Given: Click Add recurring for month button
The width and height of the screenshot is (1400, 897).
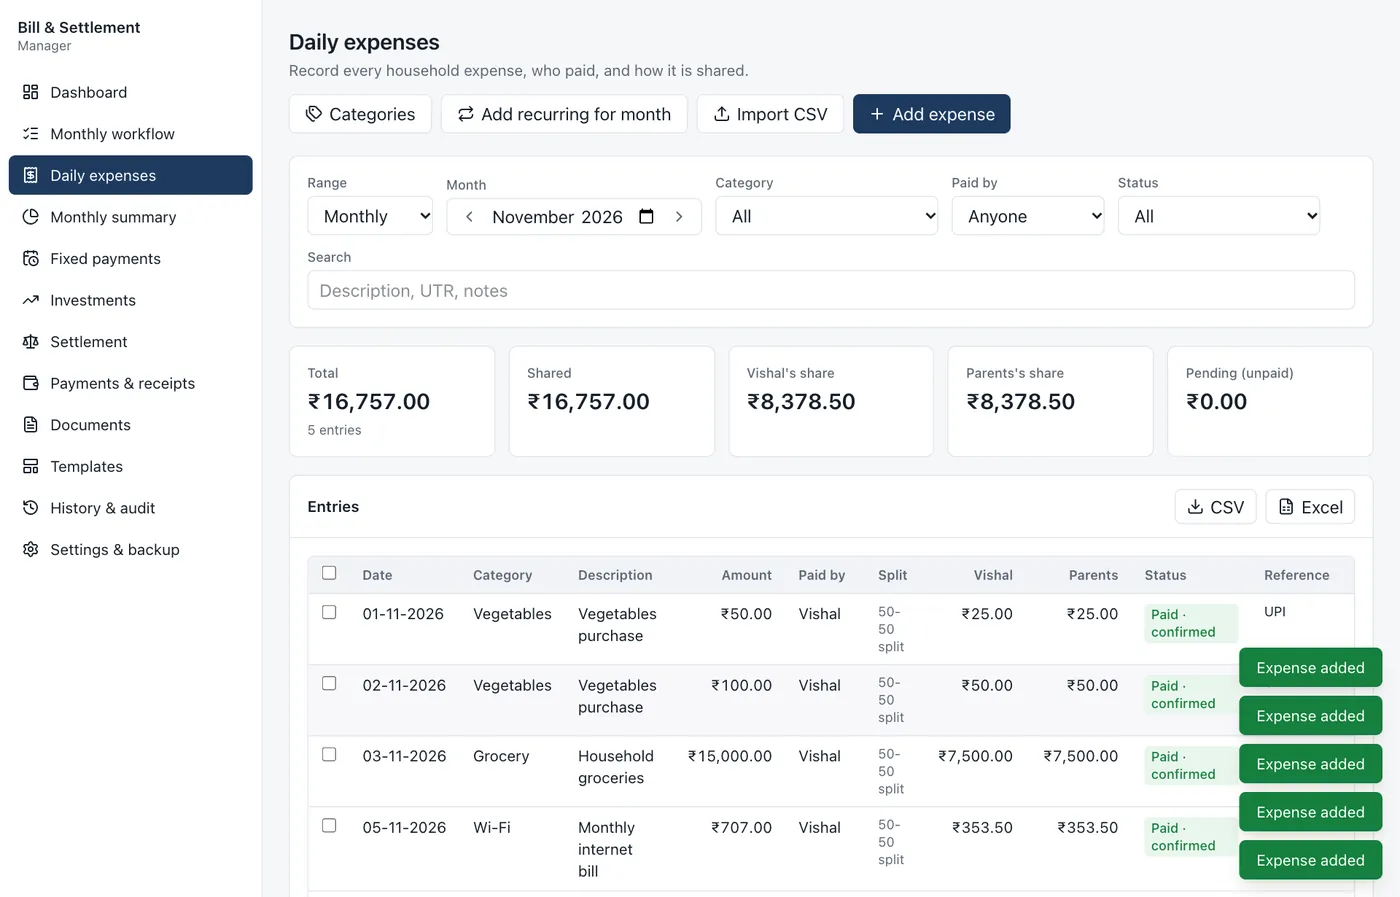Looking at the screenshot, I should tap(564, 114).
